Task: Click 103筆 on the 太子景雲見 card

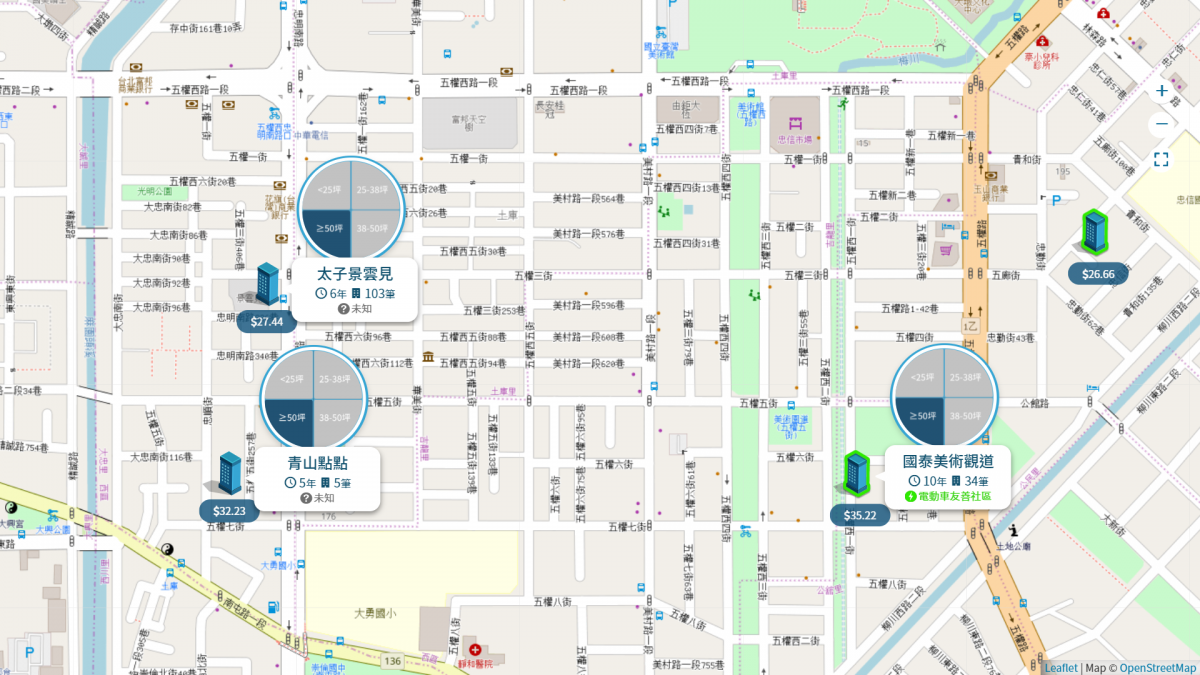Action: [x=374, y=294]
